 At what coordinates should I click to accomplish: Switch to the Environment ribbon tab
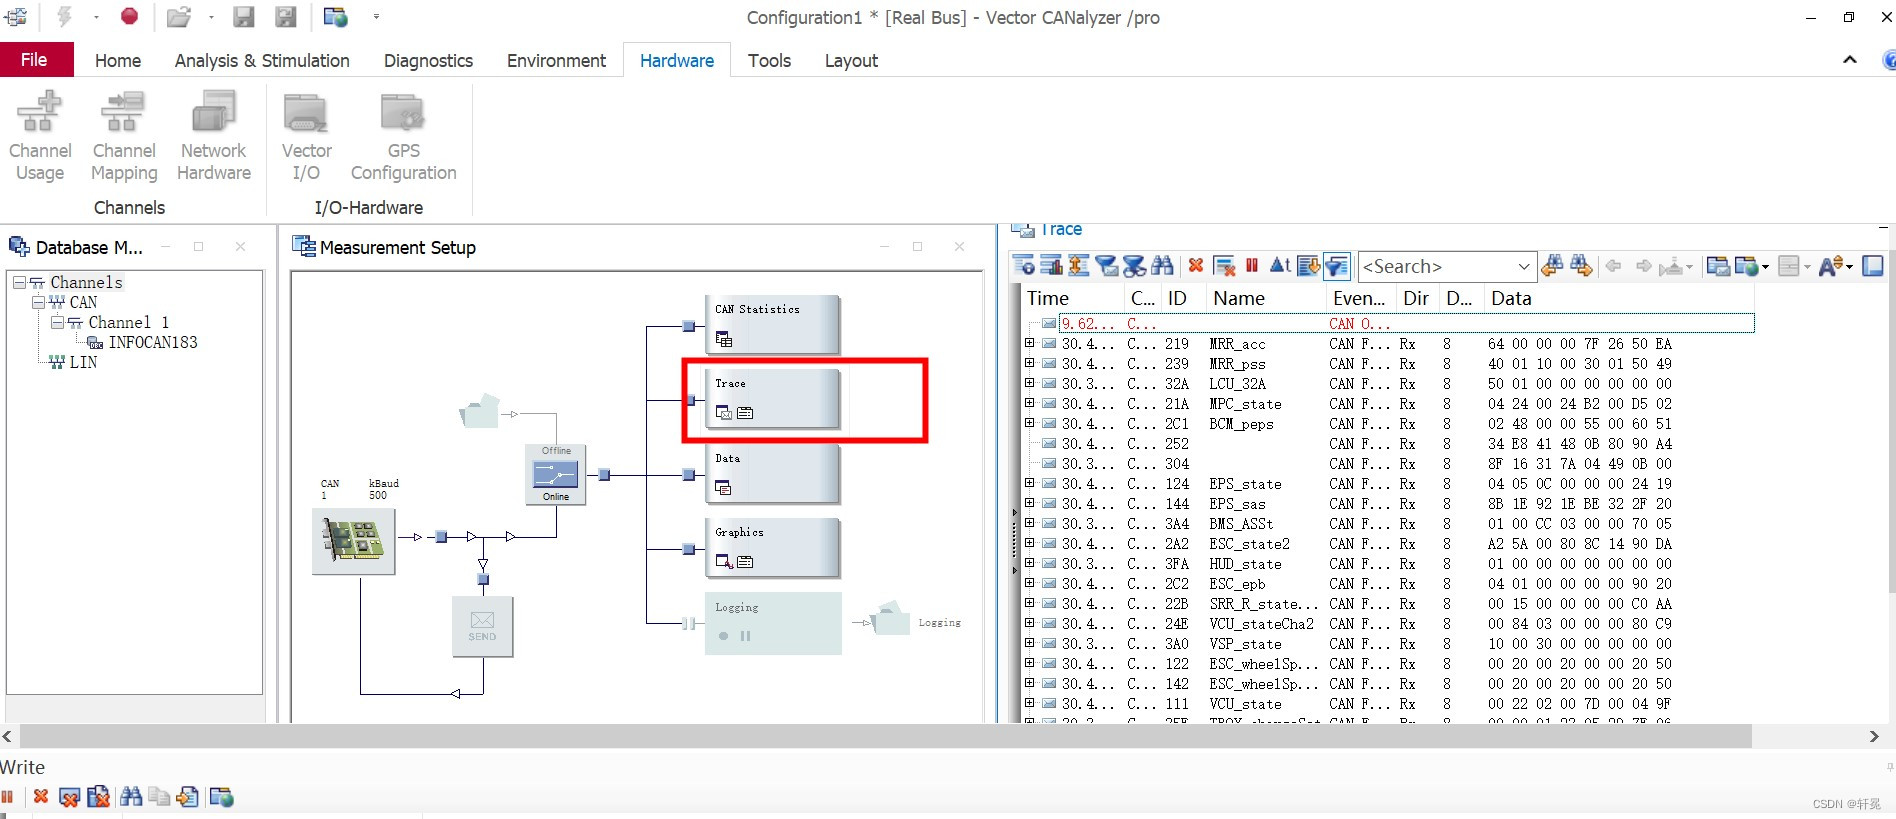click(x=556, y=60)
